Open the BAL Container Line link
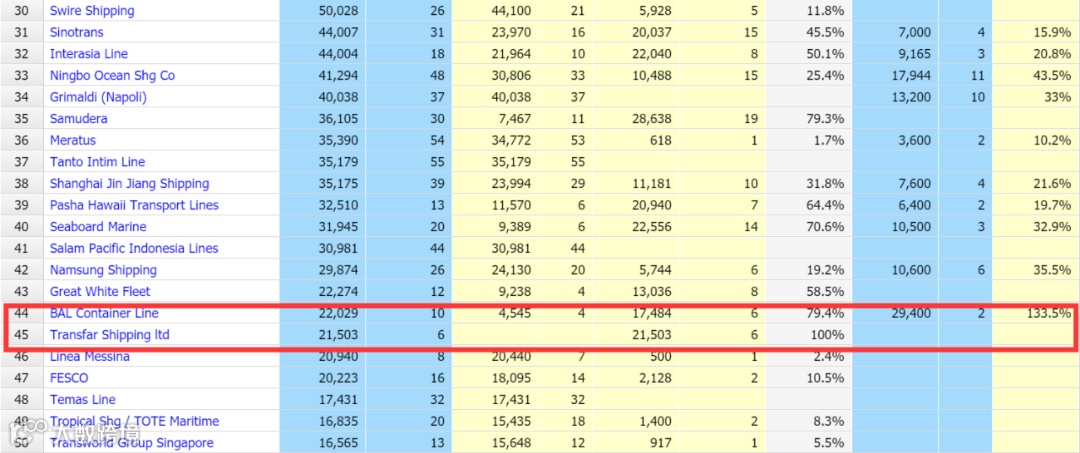This screenshot has width=1080, height=453. (104, 313)
